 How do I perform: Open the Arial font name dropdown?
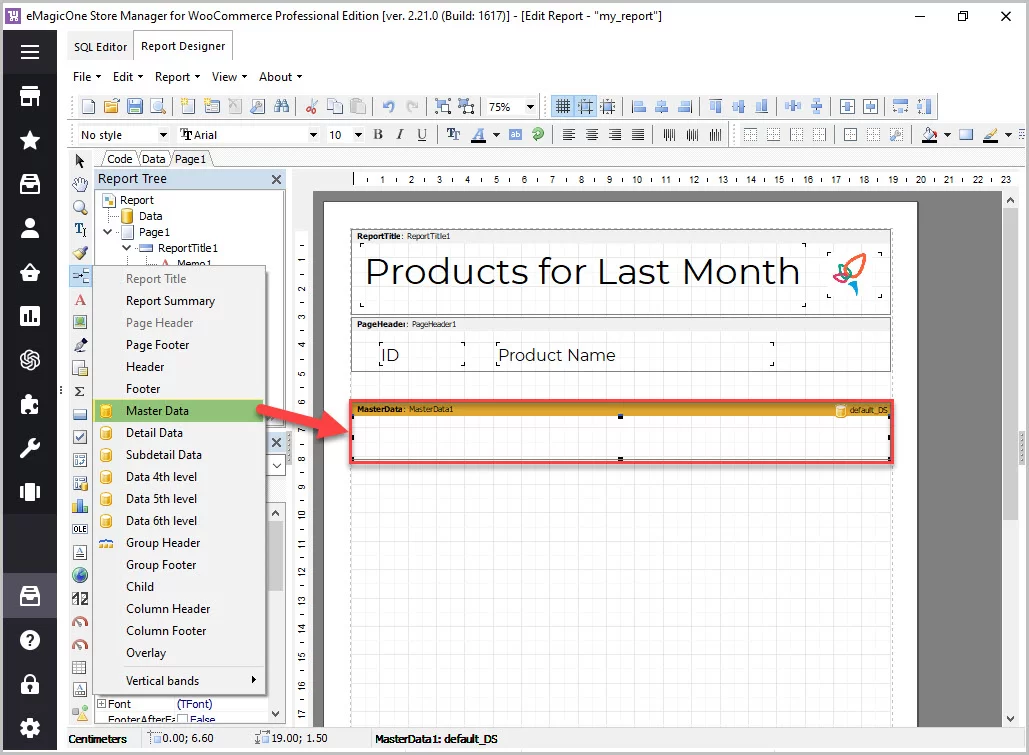(x=313, y=135)
